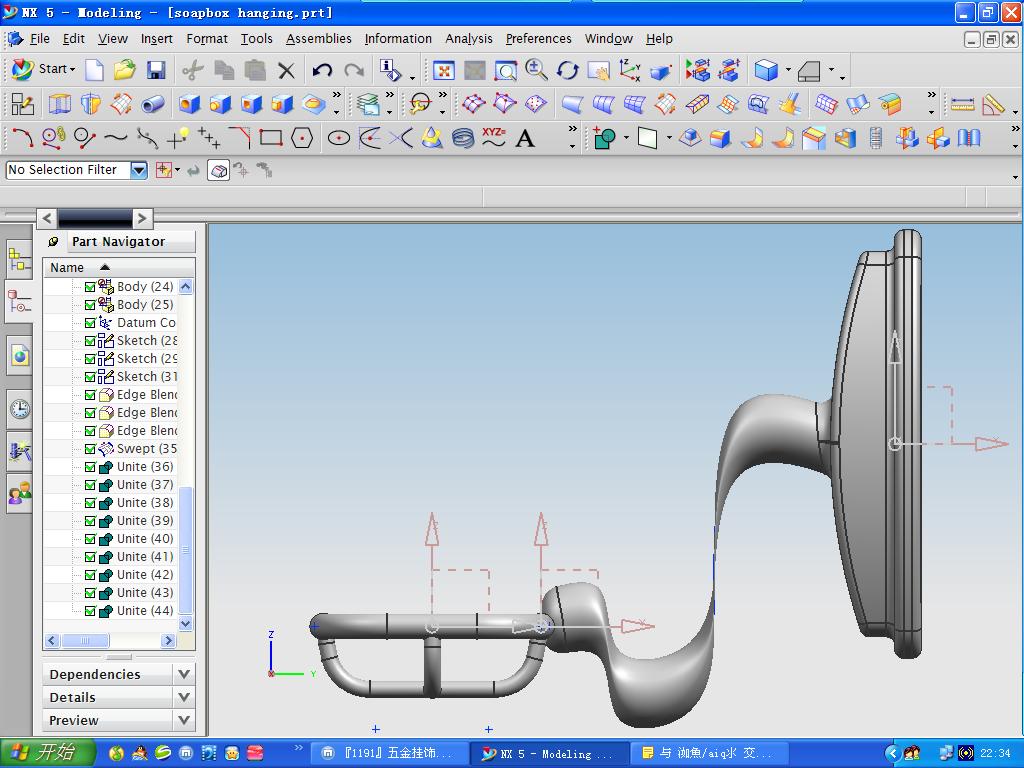Screen dimensions: 1024x768
Task: Toggle checkbox for Unite (36)
Action: (x=90, y=467)
